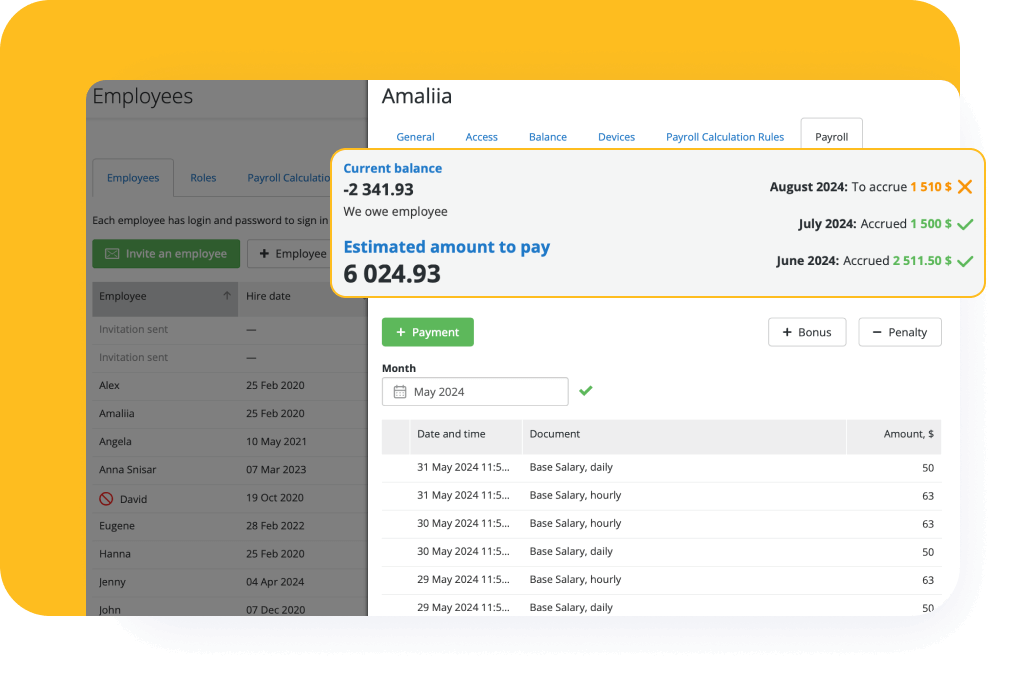This screenshot has height=688, width=1020.
Task: Click the green Payment button
Action: click(427, 332)
